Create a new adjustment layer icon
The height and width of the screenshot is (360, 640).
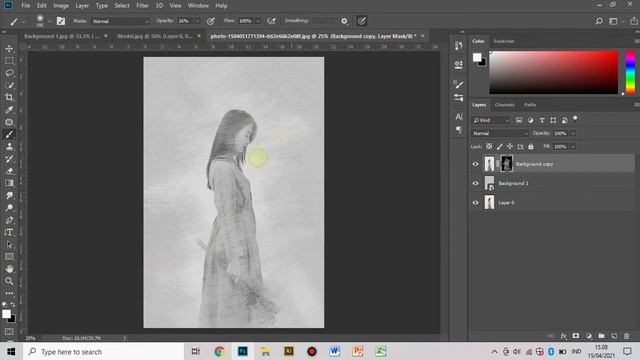pyautogui.click(x=589, y=336)
